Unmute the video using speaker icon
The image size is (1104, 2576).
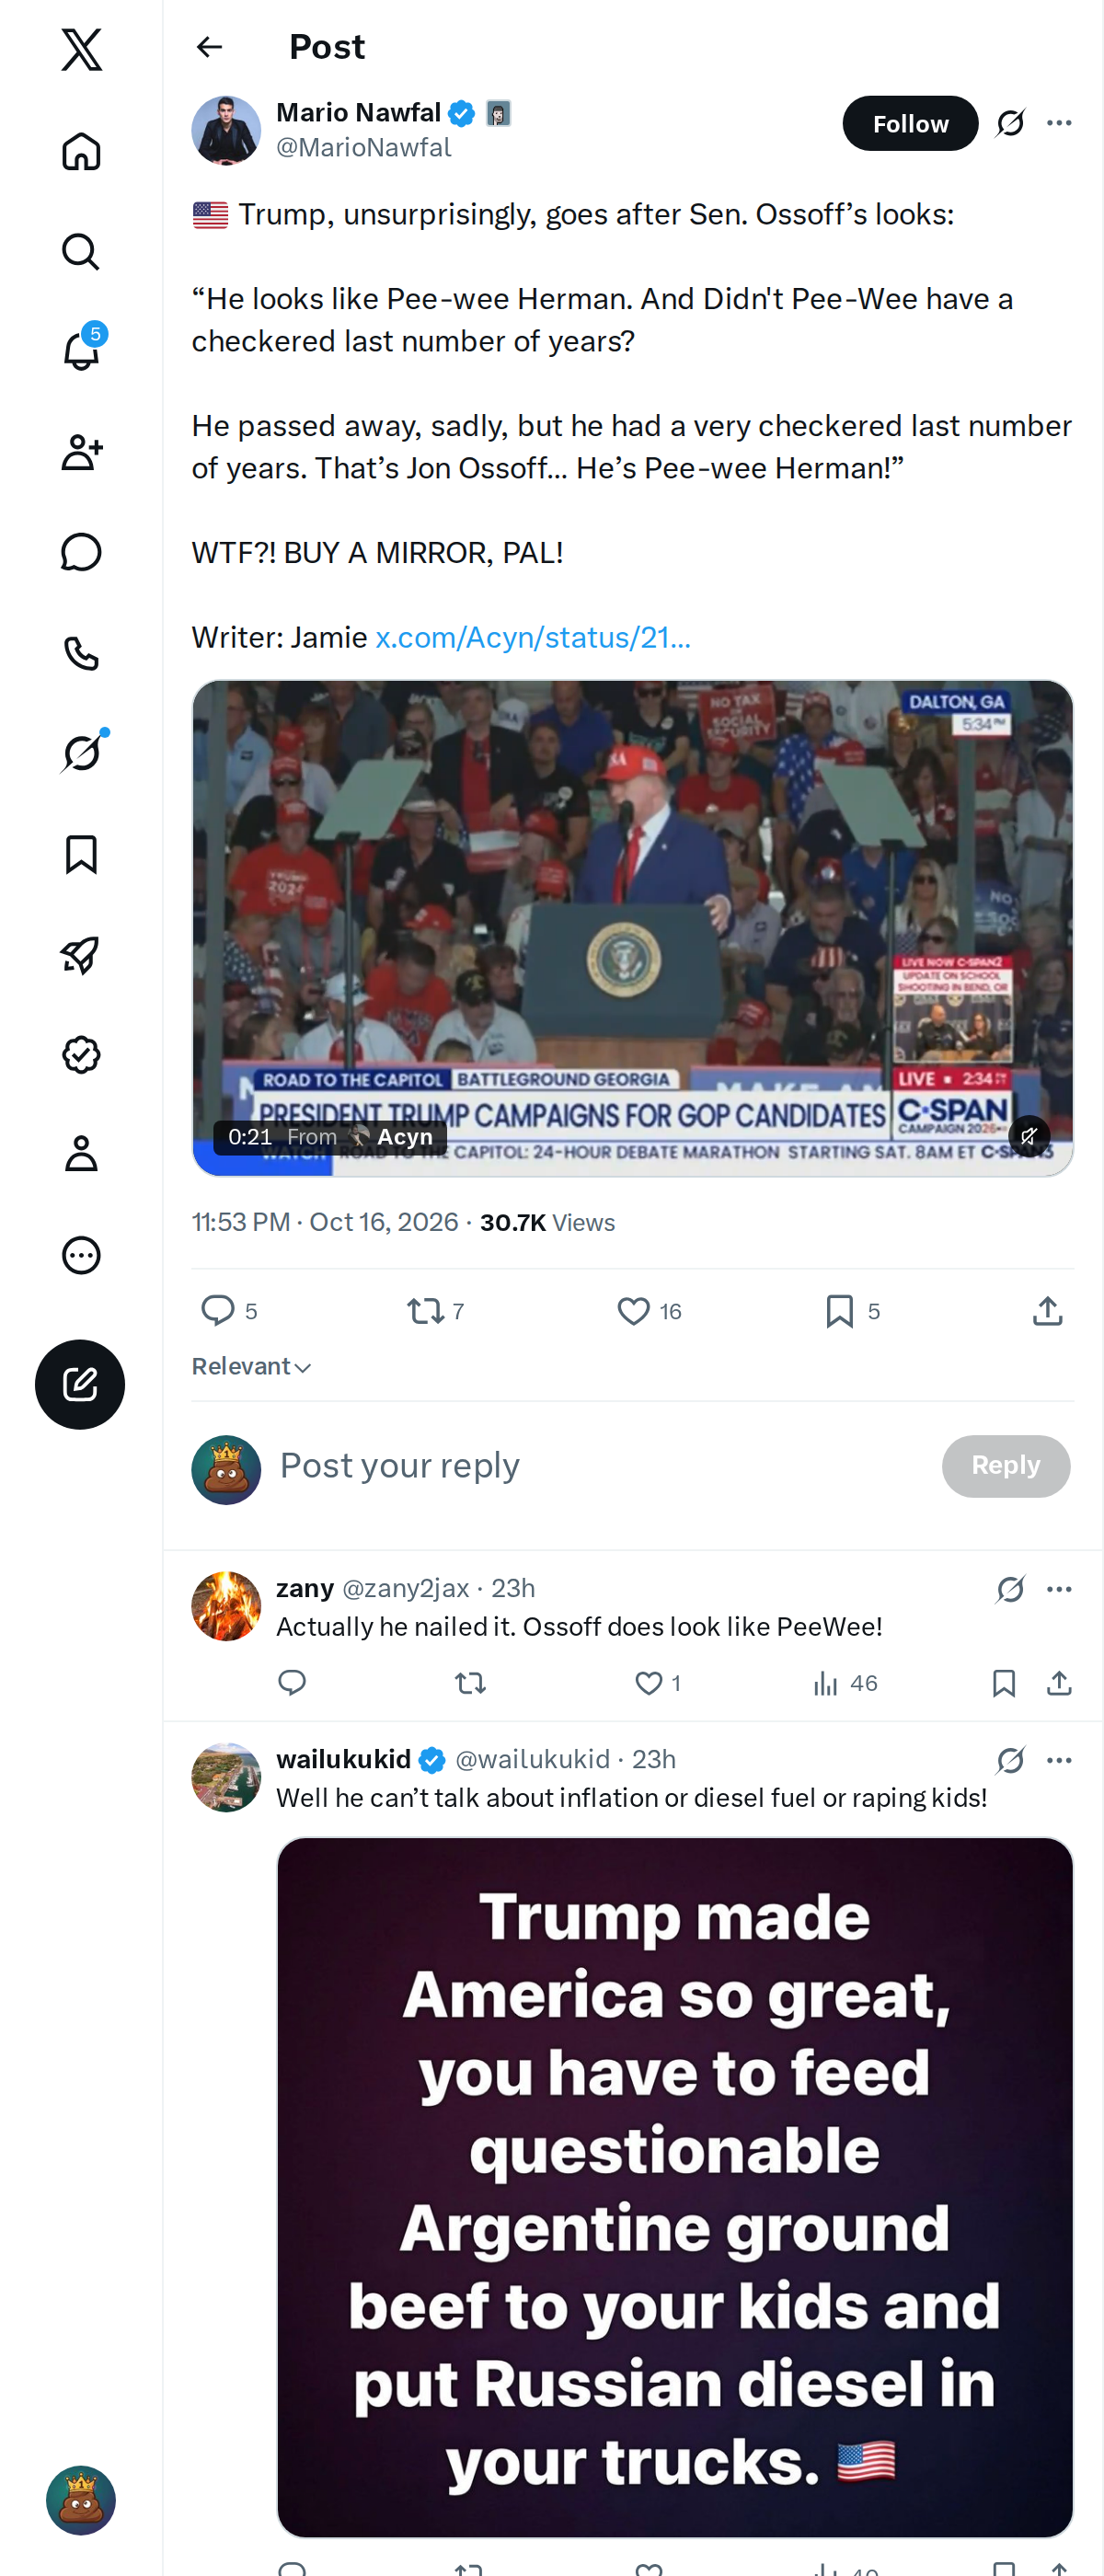(1029, 1136)
